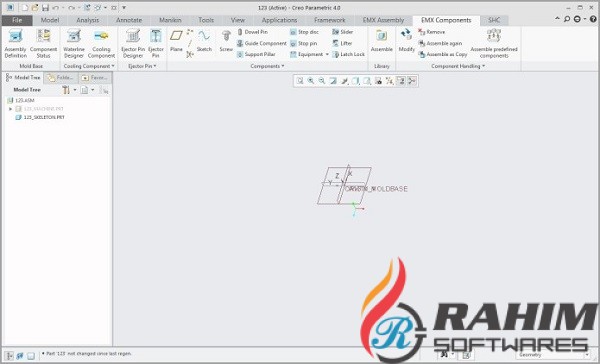The height and width of the screenshot is (364, 600).
Task: Switch to the Folder browser tab
Action: pos(61,78)
